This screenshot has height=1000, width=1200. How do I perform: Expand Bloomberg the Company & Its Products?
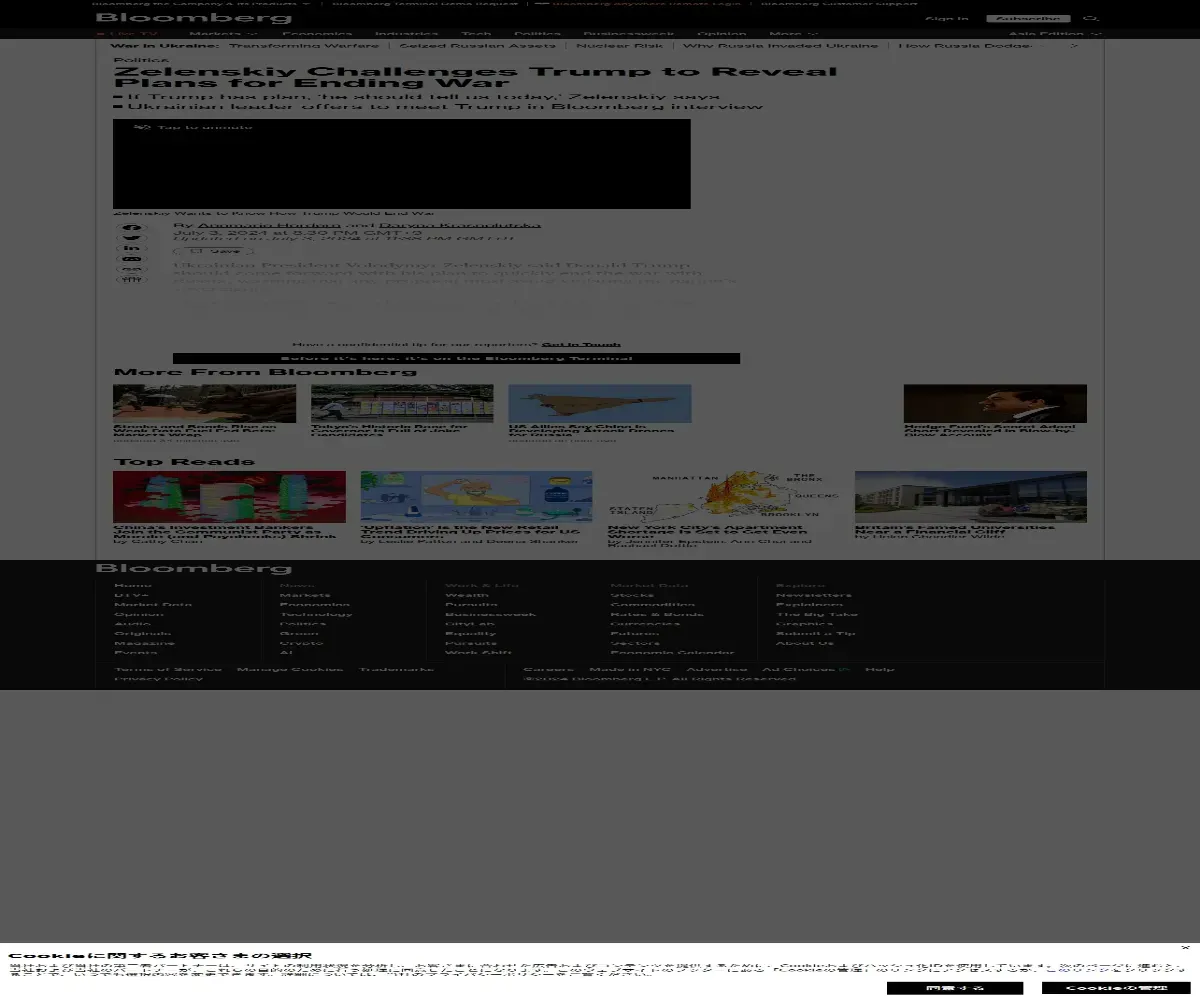point(202,3)
